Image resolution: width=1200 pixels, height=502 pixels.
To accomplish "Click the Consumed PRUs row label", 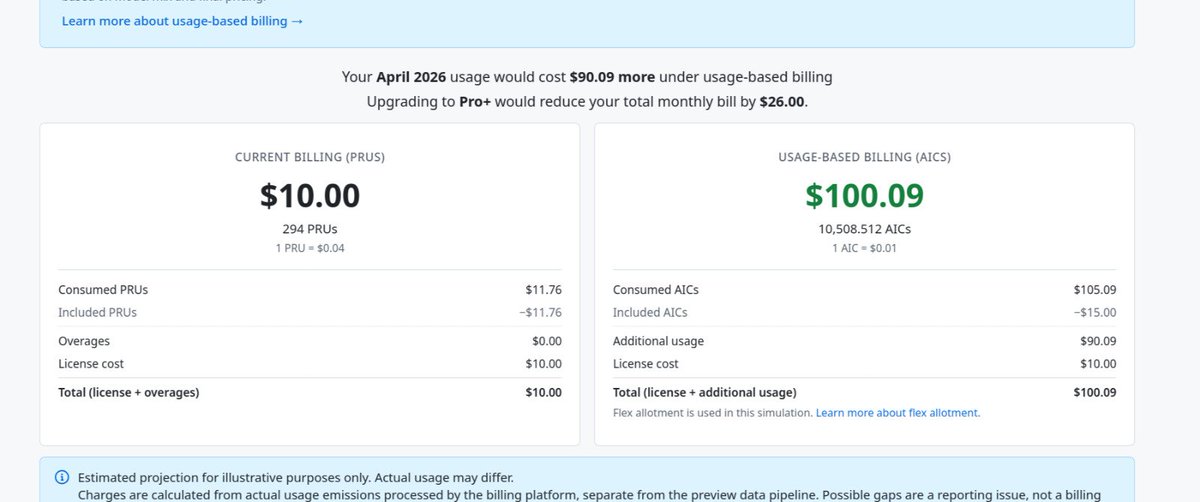I will pyautogui.click(x=103, y=290).
